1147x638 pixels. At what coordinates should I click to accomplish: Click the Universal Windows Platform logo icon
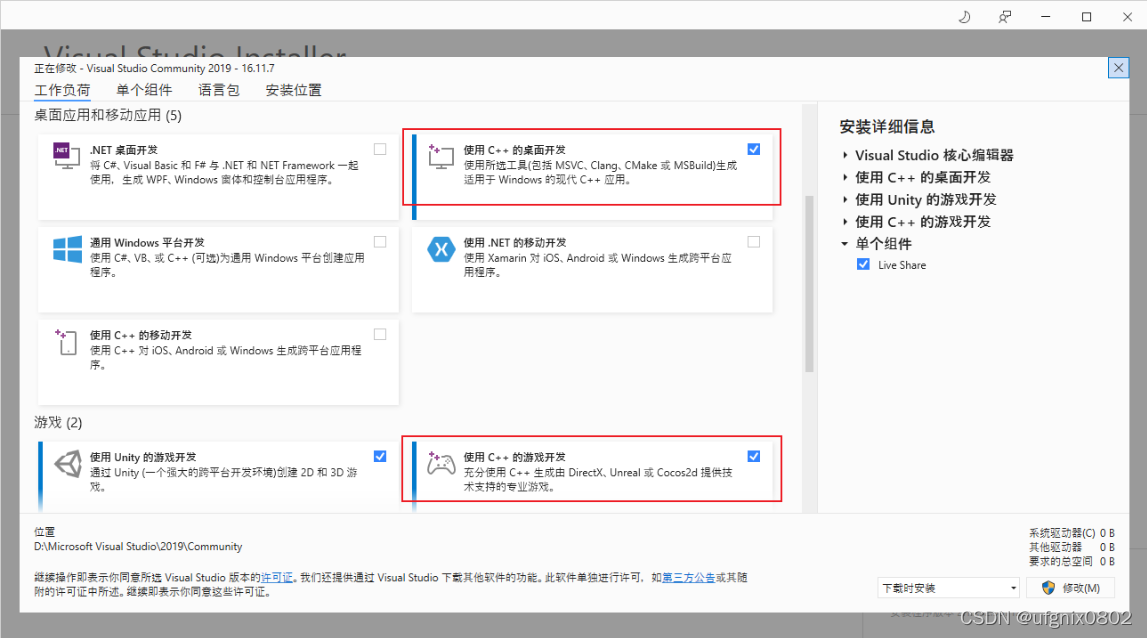tap(67, 249)
